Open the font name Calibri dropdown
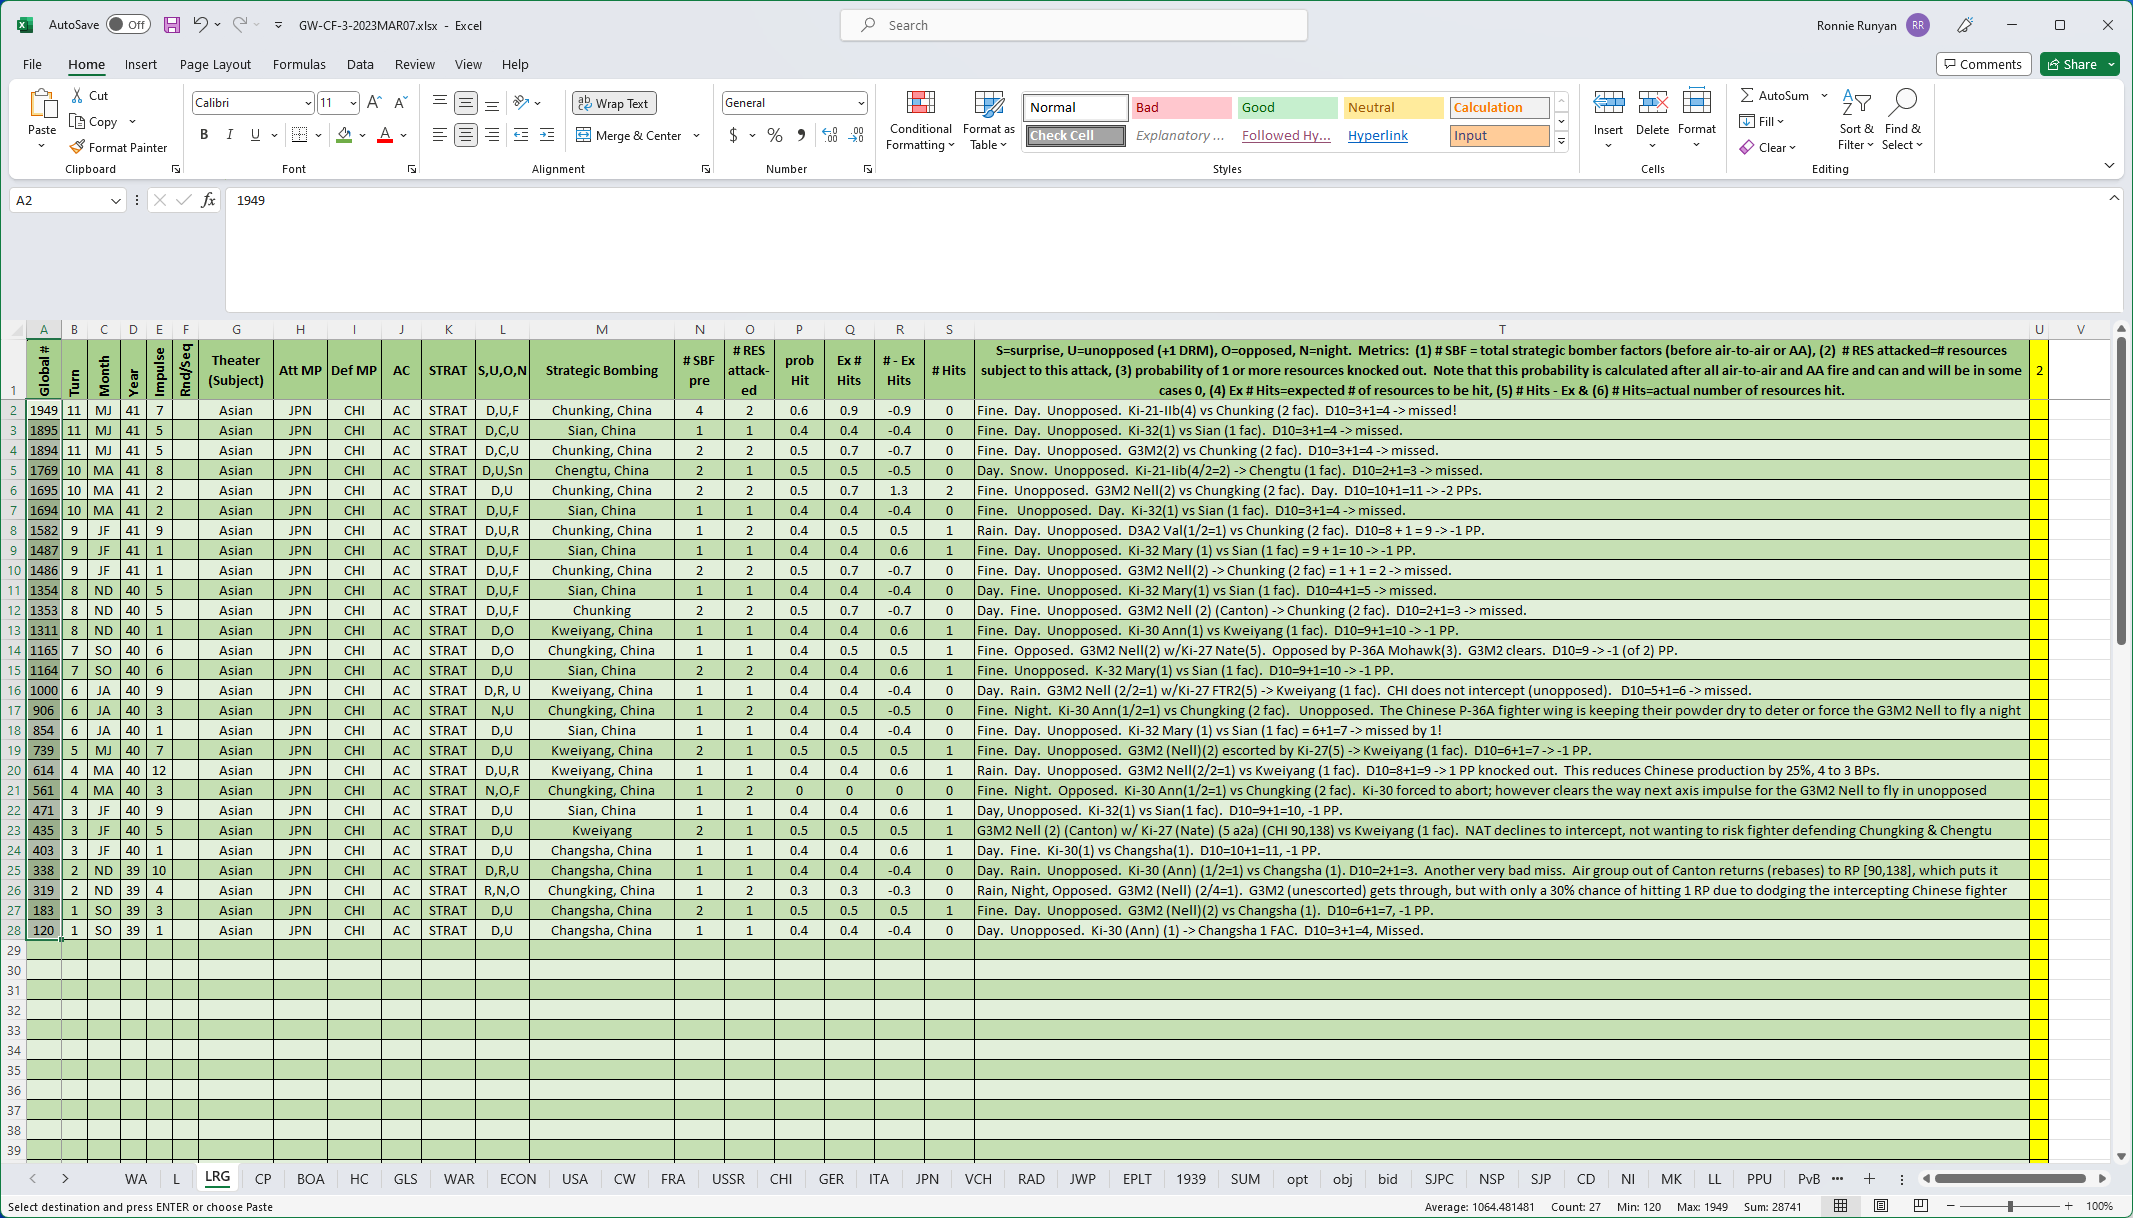Screen dimensions: 2133x1218 click(307, 103)
